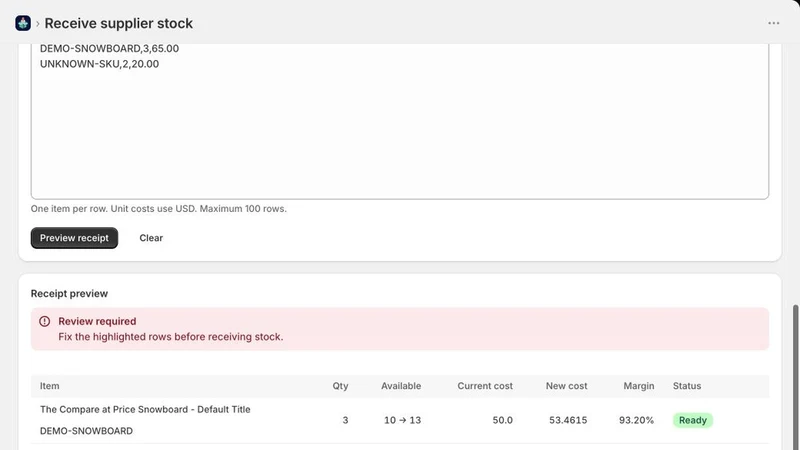This screenshot has width=800, height=450.
Task: Click the Available column header
Action: pyautogui.click(x=401, y=386)
